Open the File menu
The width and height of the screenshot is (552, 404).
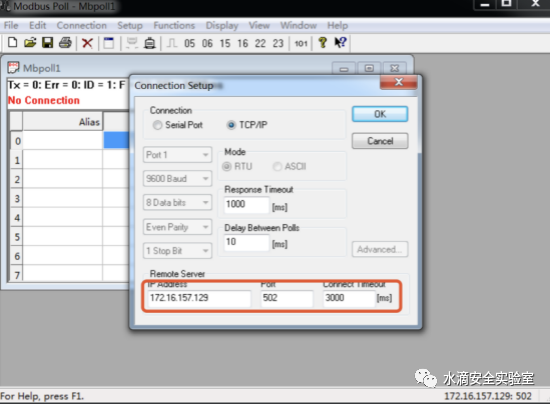tap(11, 26)
